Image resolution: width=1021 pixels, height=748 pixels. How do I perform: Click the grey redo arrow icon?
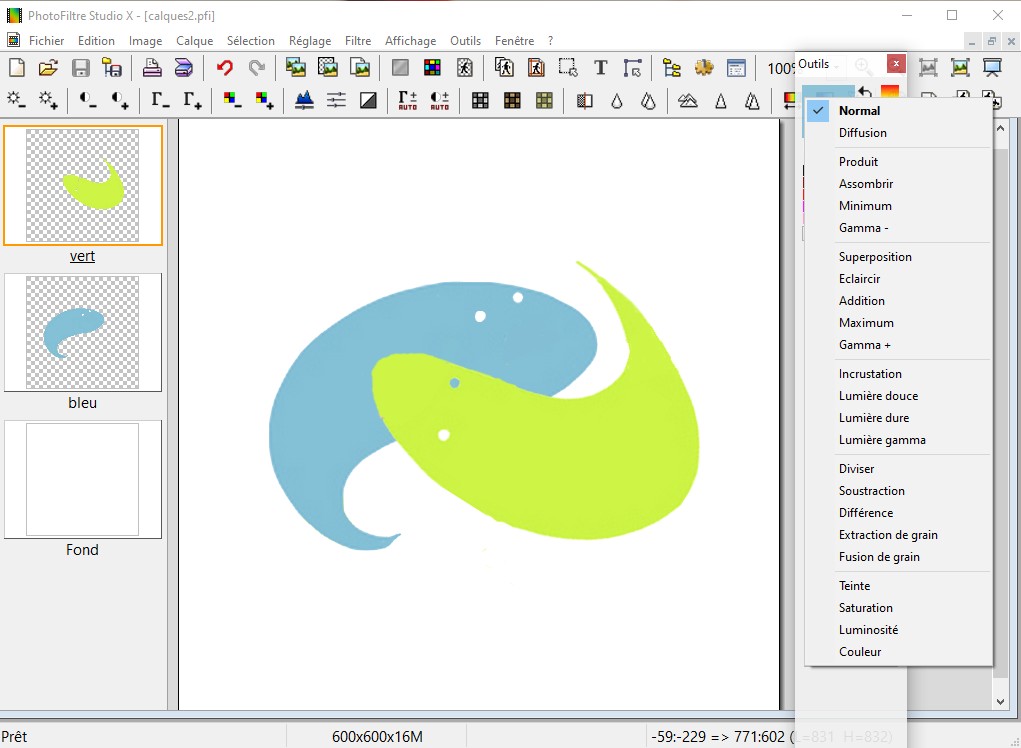(257, 68)
